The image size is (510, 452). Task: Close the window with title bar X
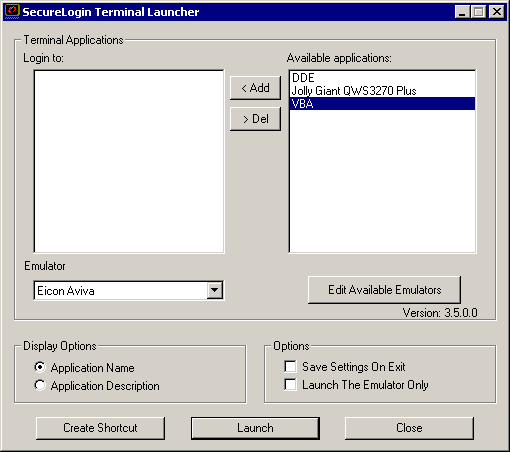point(497,12)
